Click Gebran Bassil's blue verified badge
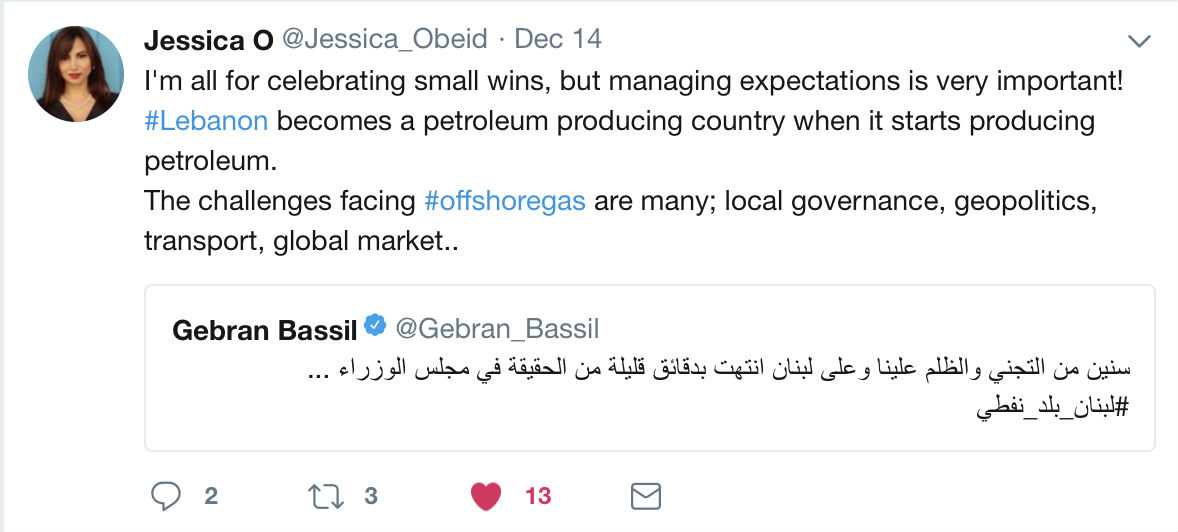This screenshot has height=532, width=1178. point(374,326)
